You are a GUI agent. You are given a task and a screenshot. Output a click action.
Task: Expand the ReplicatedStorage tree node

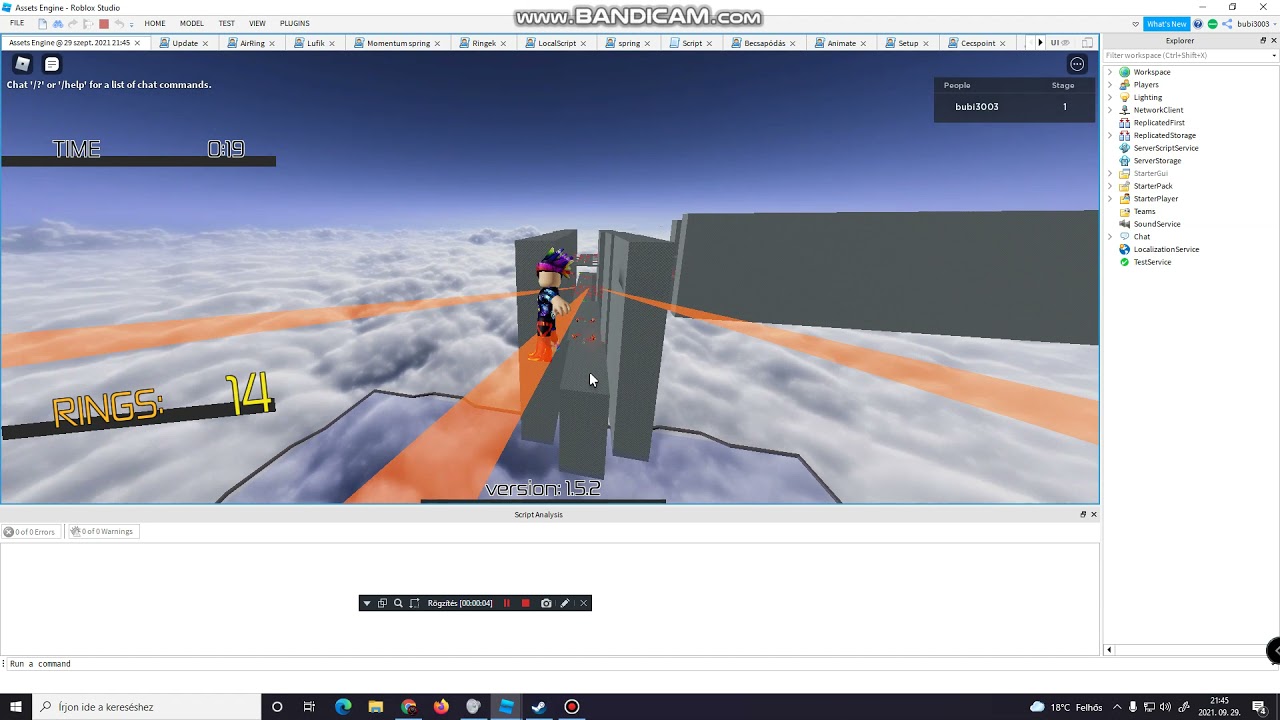[1110, 135]
